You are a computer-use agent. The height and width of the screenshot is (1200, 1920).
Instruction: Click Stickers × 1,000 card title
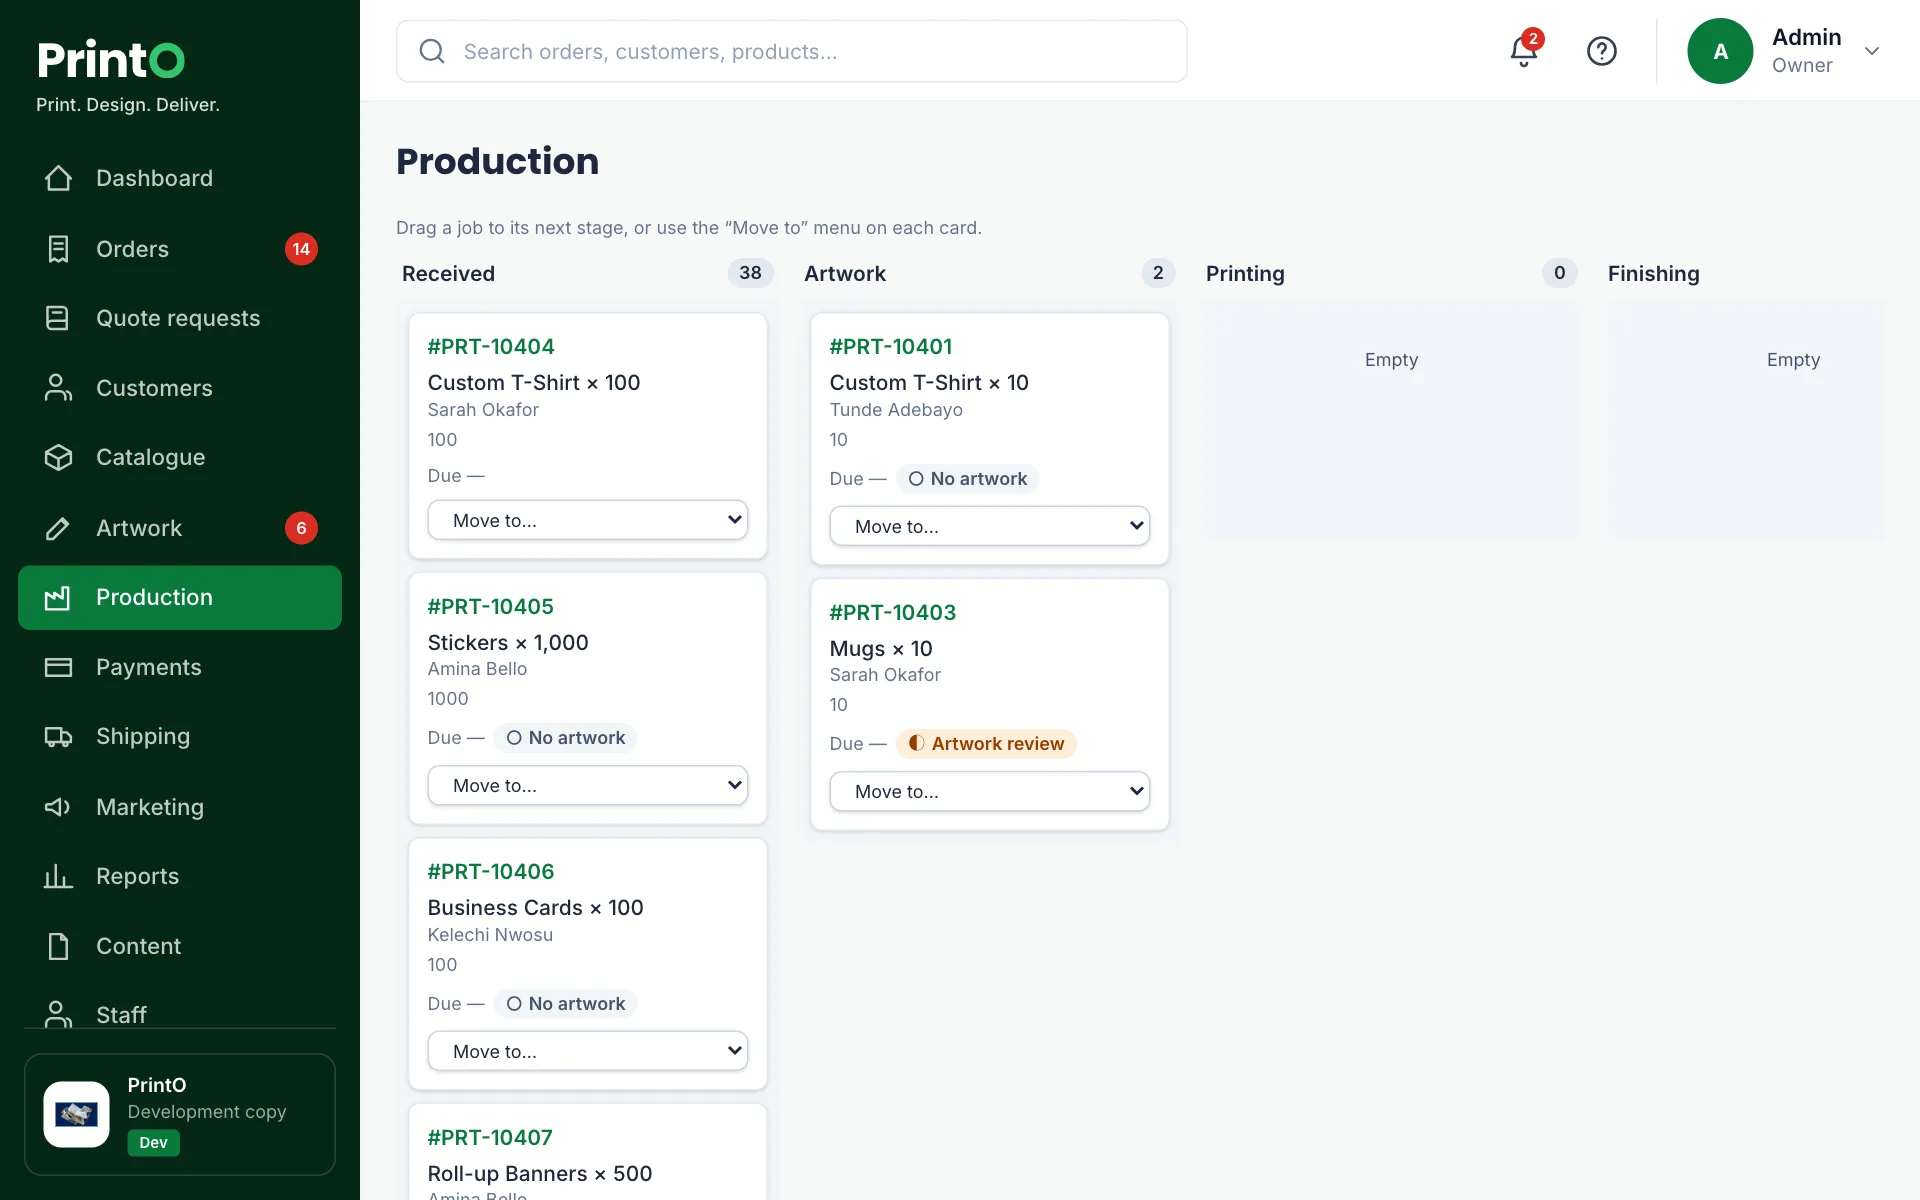point(508,643)
